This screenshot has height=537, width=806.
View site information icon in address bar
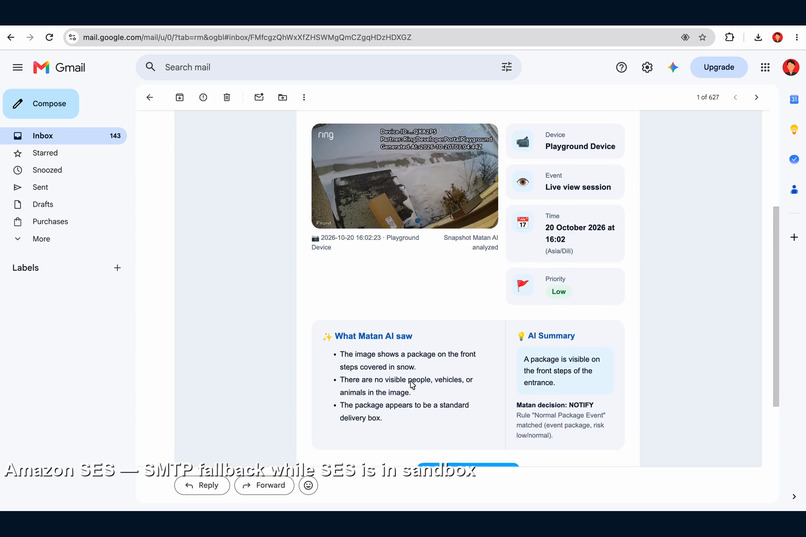[x=72, y=37]
